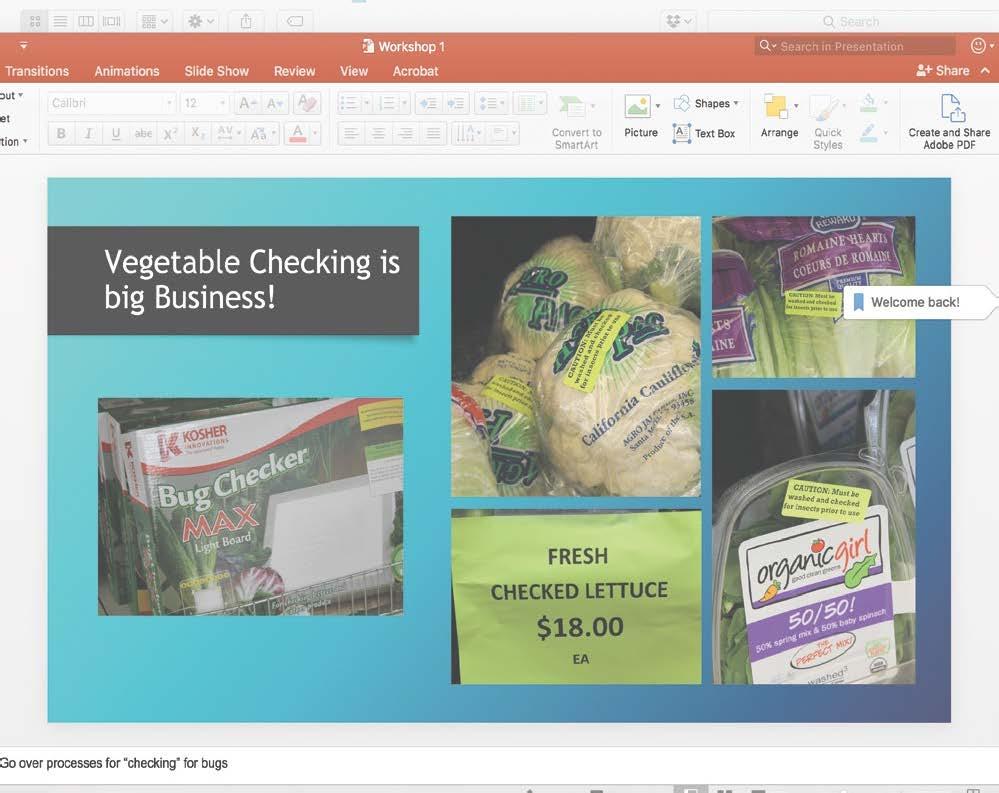Screen dimensions: 999x793
Task: Click Convert to SmartArt
Action: click(576, 122)
